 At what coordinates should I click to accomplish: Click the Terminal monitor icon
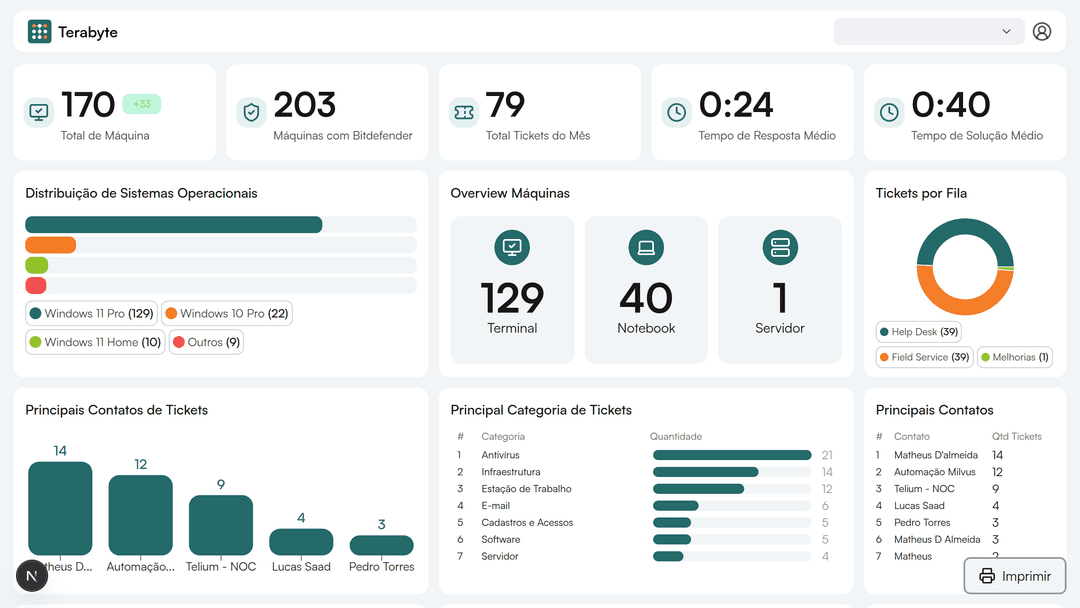click(x=512, y=247)
